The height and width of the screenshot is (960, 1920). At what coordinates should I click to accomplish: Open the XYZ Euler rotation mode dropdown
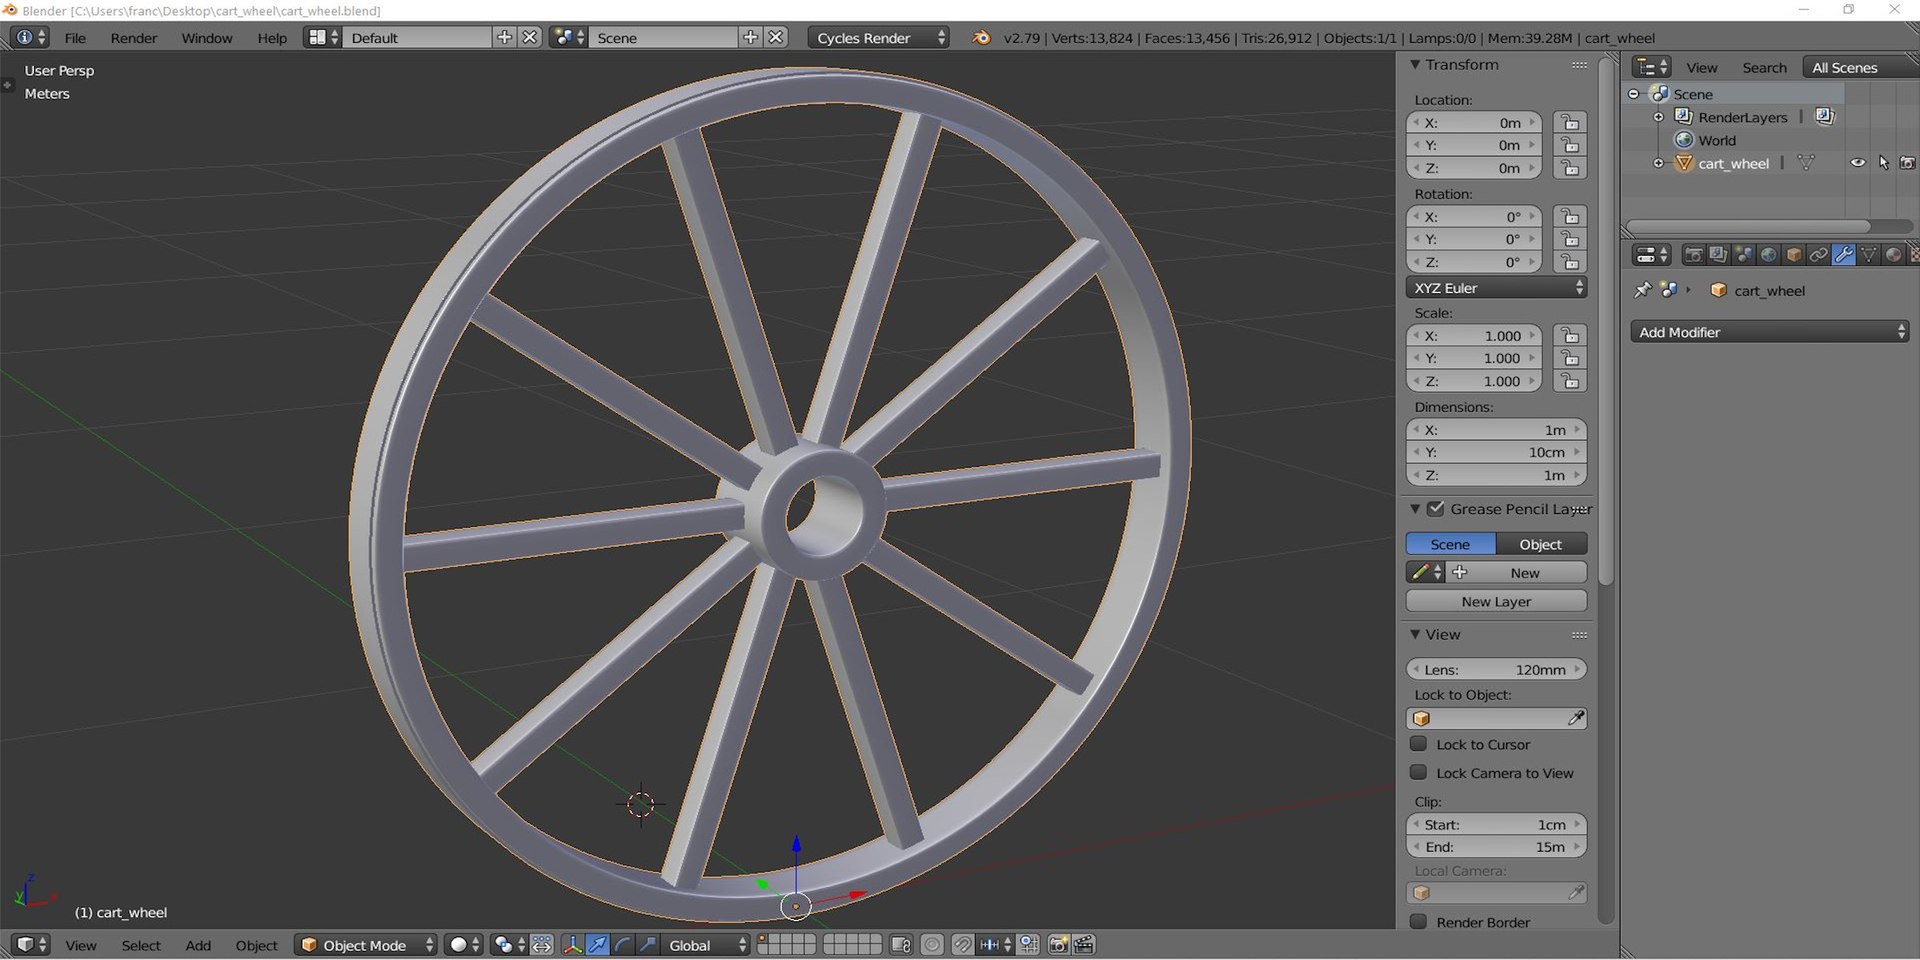point(1496,288)
